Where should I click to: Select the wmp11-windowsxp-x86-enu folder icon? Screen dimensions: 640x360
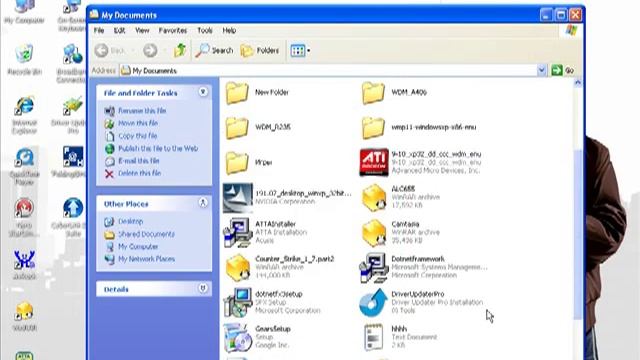[x=373, y=127]
